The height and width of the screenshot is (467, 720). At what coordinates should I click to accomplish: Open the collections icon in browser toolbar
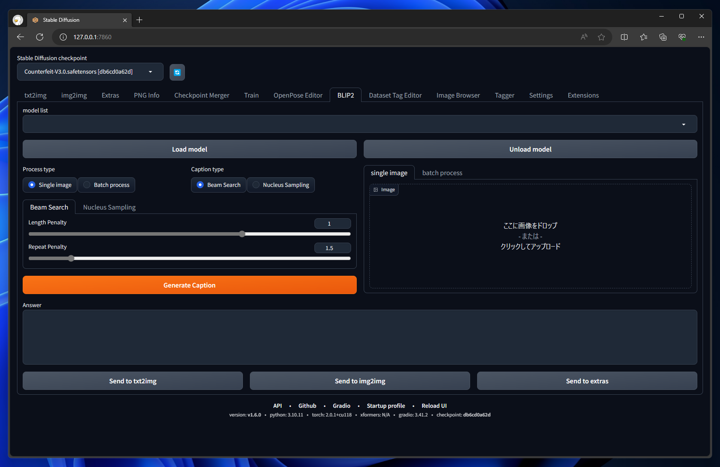coord(663,37)
